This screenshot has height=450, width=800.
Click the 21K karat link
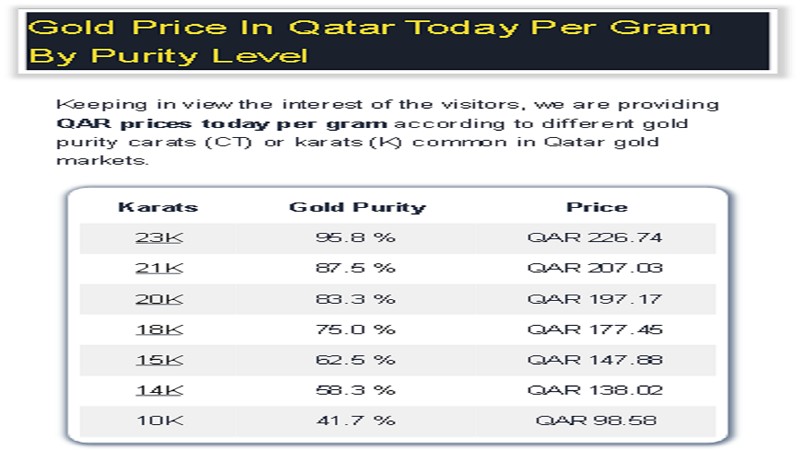pos(158,268)
